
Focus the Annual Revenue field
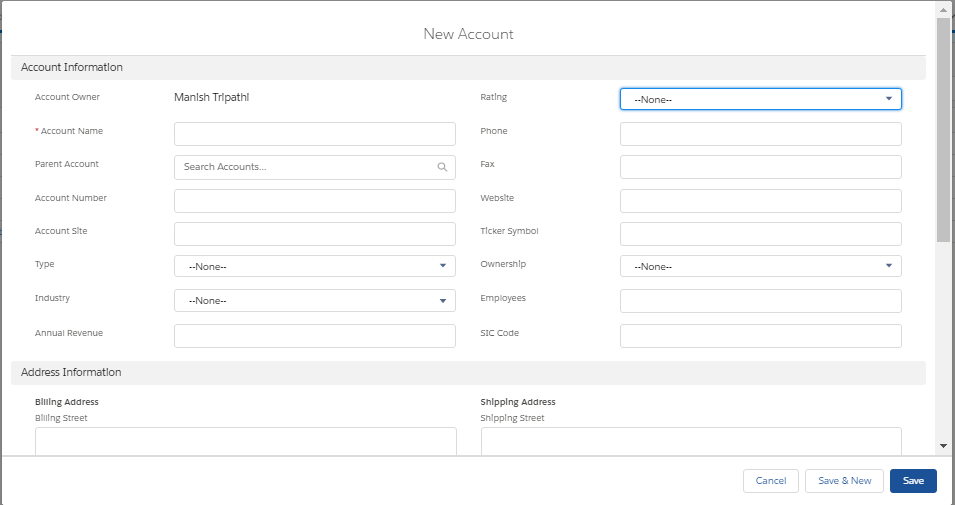tap(314, 336)
